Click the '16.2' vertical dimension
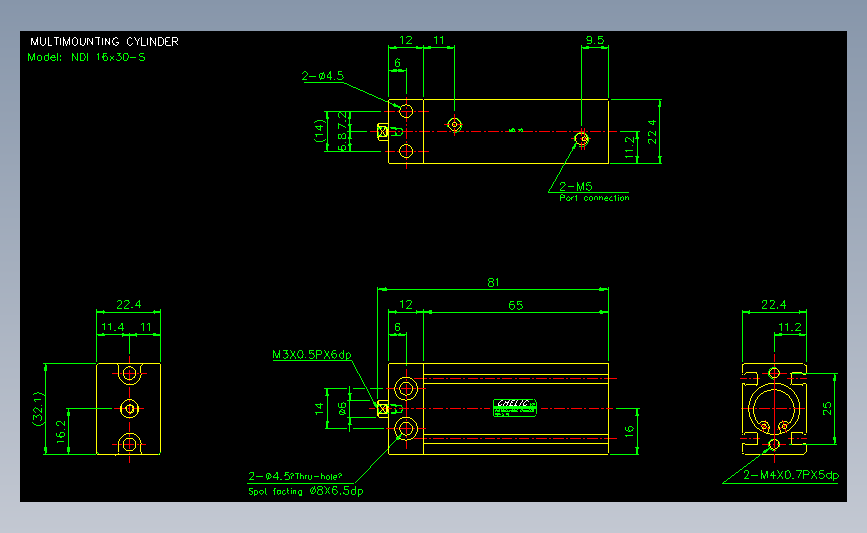 [x=61, y=430]
